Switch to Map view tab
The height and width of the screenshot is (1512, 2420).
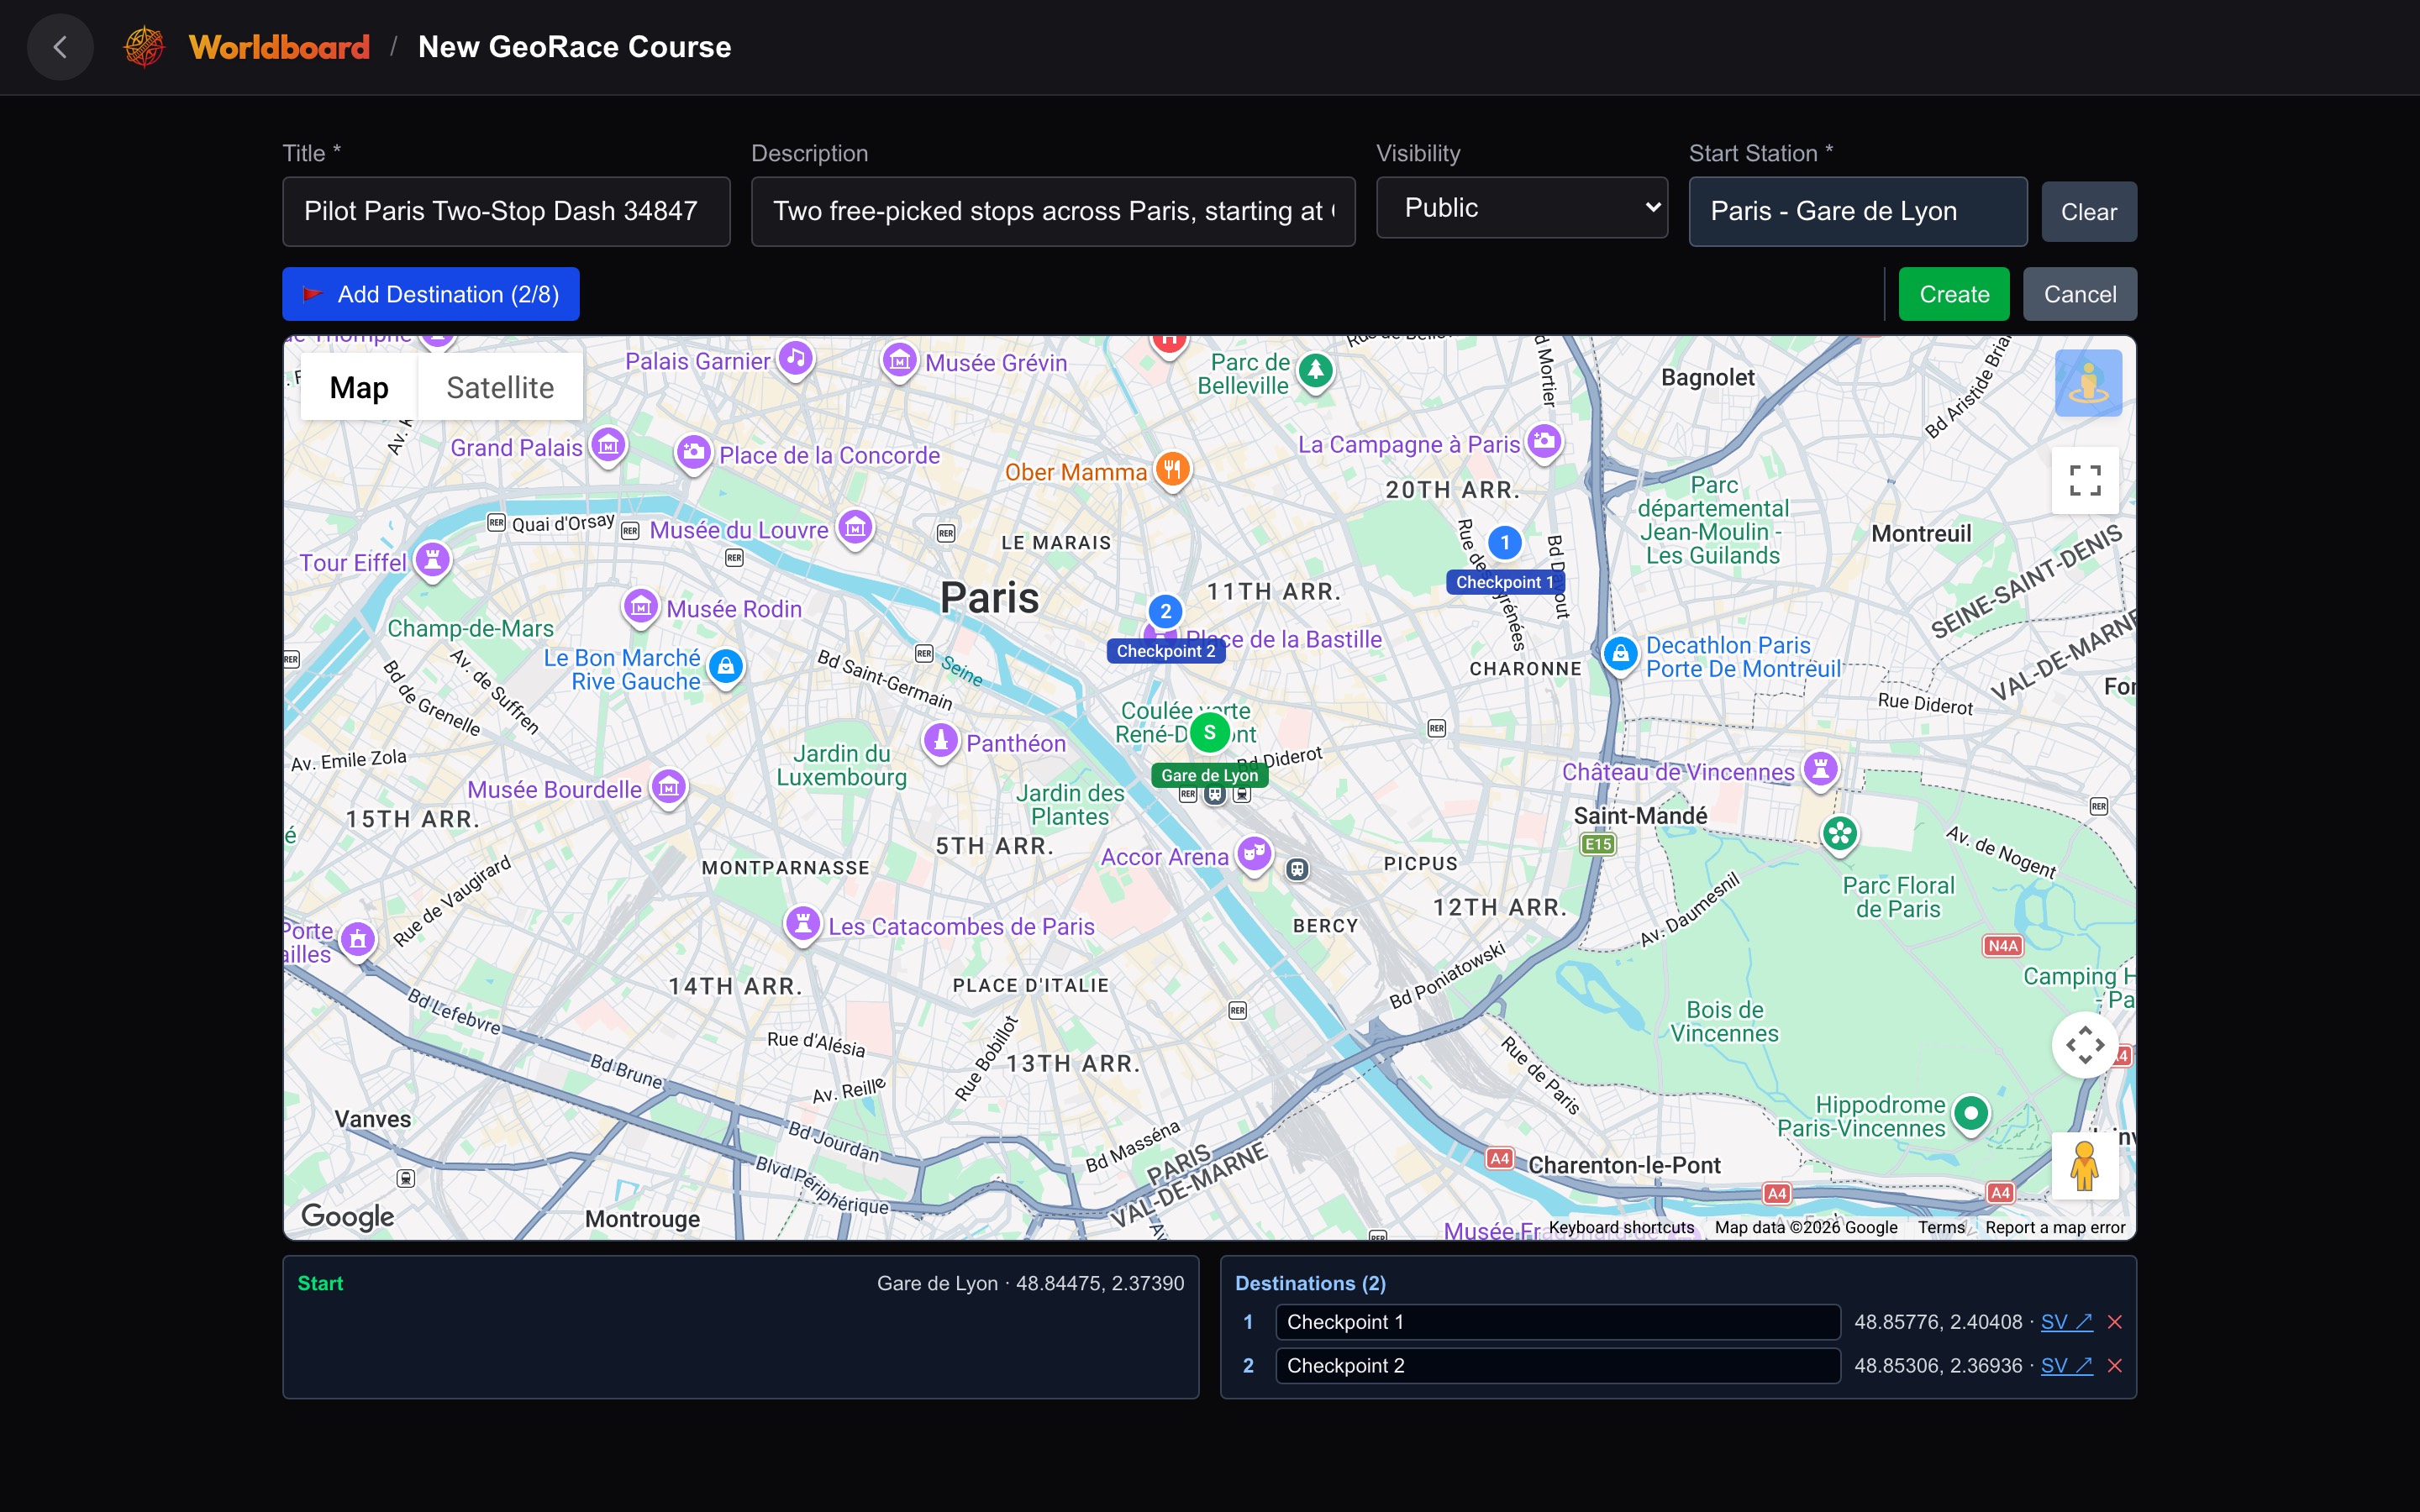point(359,387)
